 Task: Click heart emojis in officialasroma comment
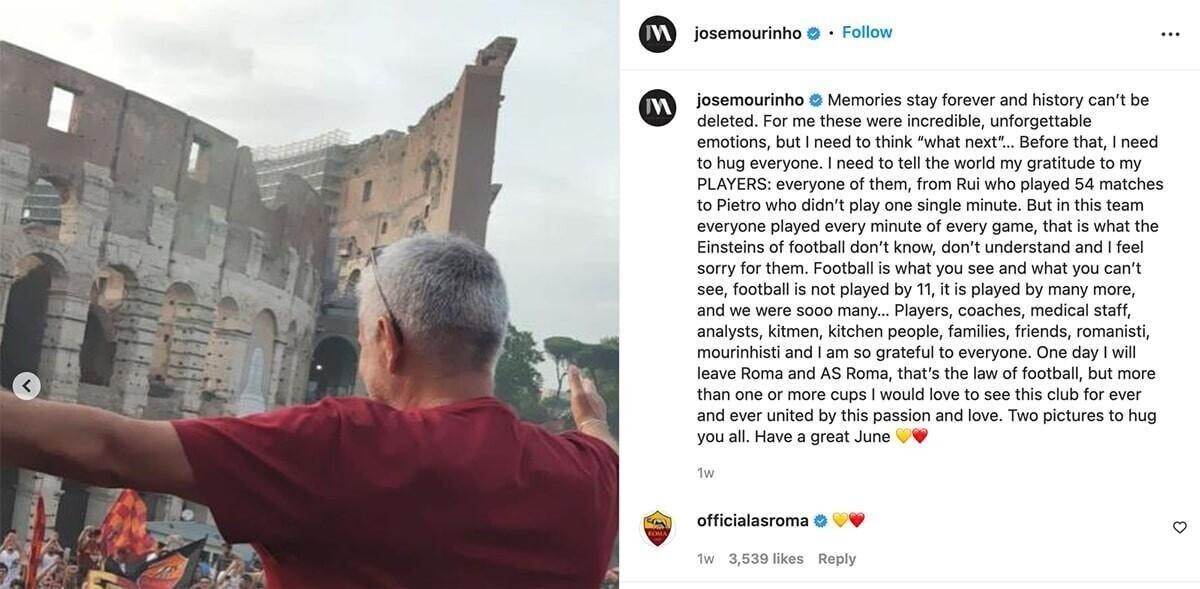click(x=848, y=520)
